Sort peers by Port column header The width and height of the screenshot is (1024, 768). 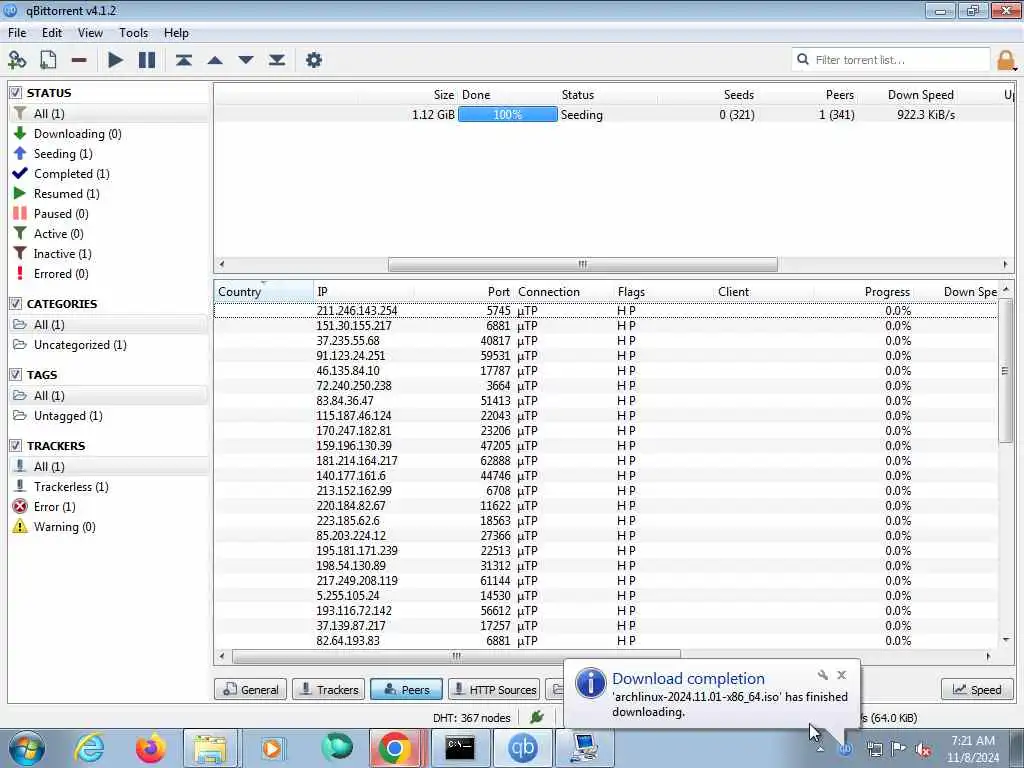point(464,292)
